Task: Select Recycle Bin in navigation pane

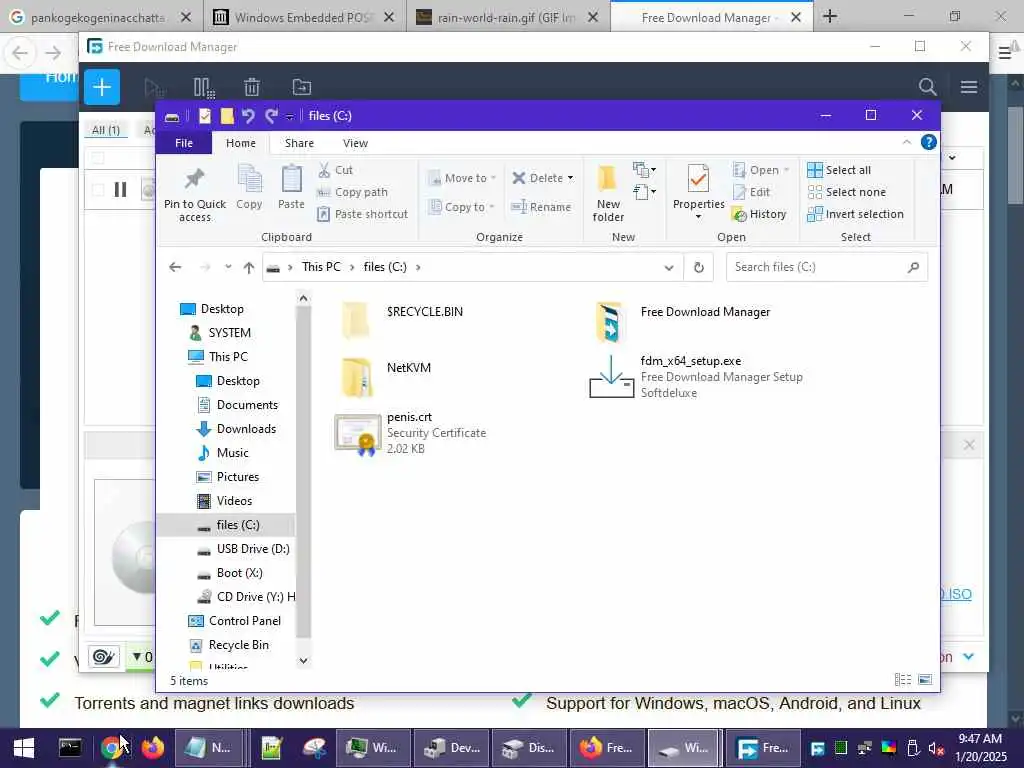Action: (229, 645)
